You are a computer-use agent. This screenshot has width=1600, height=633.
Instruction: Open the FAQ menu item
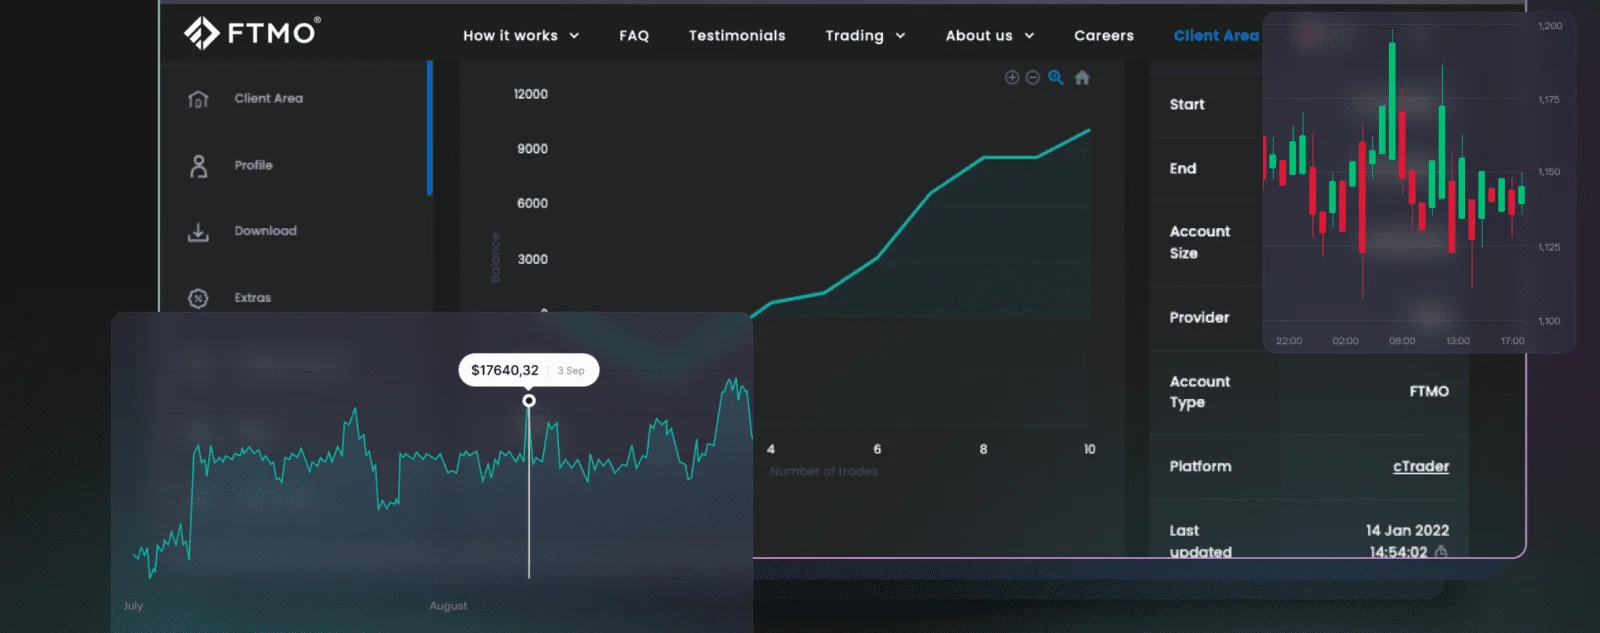(x=634, y=36)
